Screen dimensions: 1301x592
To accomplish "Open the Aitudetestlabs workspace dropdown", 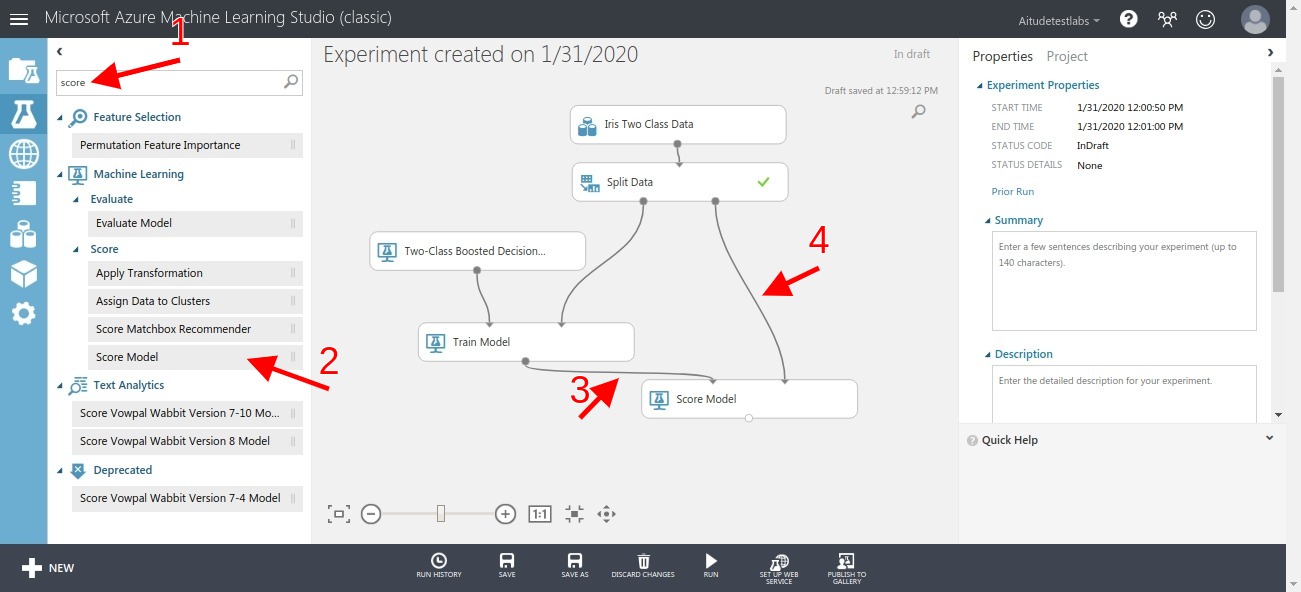I will [1058, 19].
